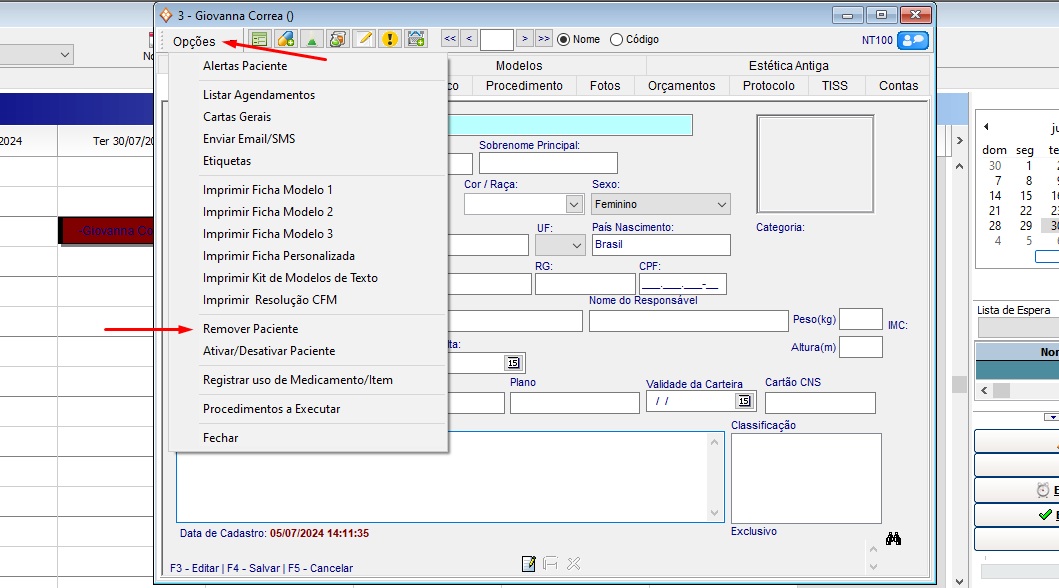The width and height of the screenshot is (1059, 588).
Task: Select Listar Agendamentos menu entry
Action: [258, 95]
